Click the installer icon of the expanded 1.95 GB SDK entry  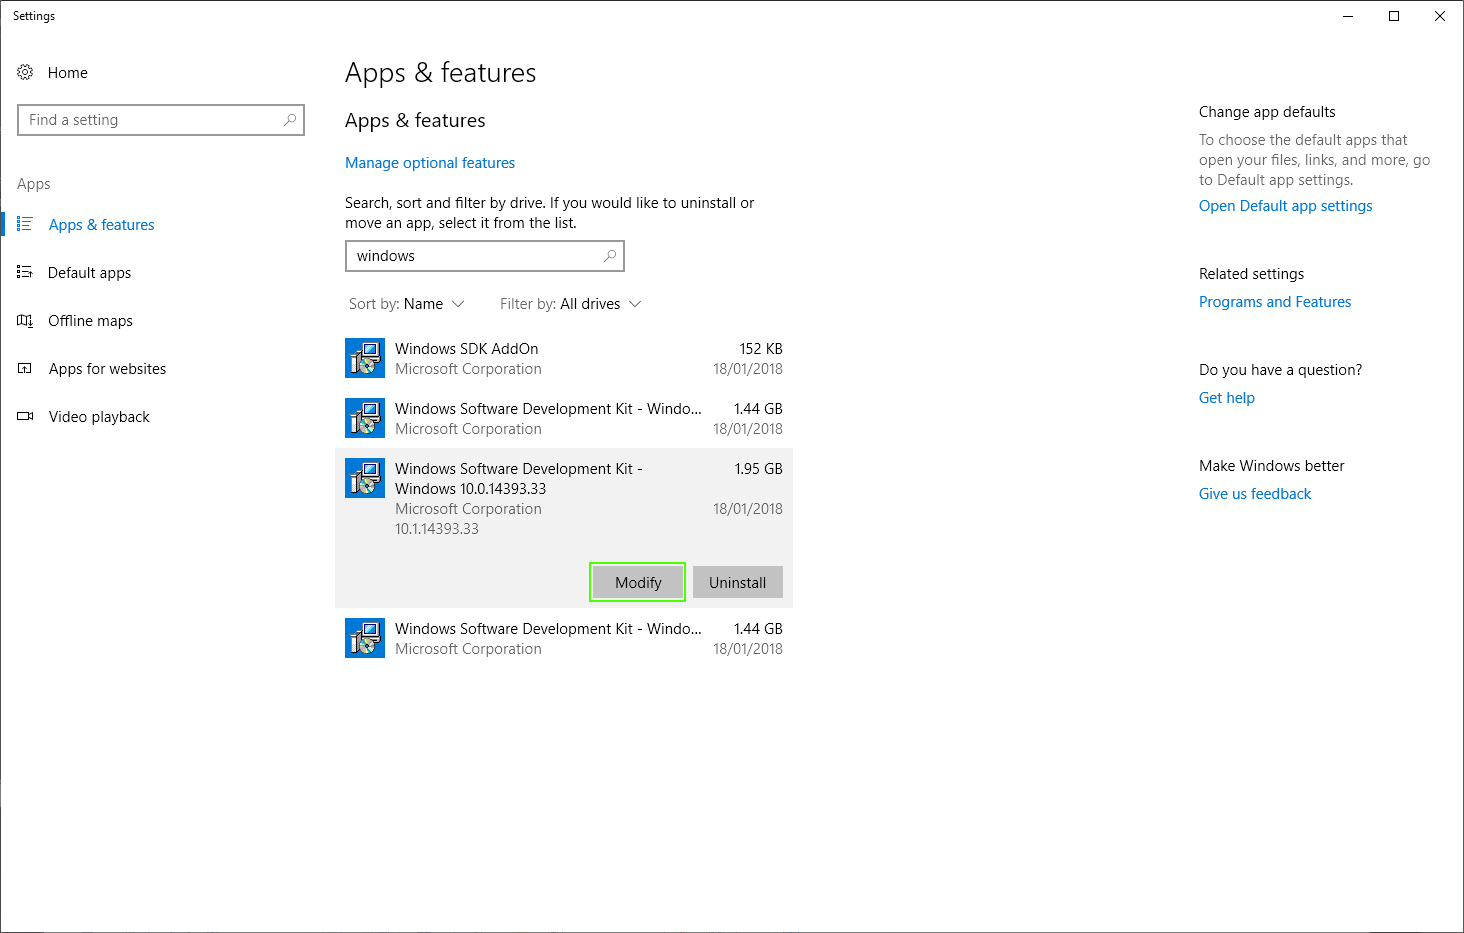(x=365, y=478)
